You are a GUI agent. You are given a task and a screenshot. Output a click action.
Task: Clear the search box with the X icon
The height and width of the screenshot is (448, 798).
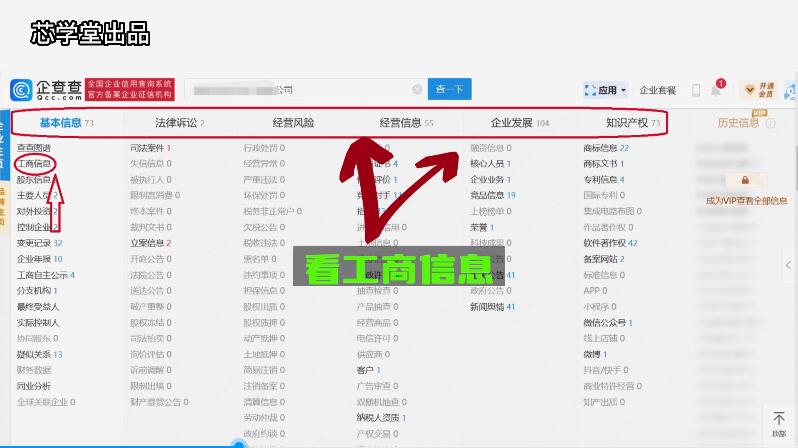coord(417,90)
